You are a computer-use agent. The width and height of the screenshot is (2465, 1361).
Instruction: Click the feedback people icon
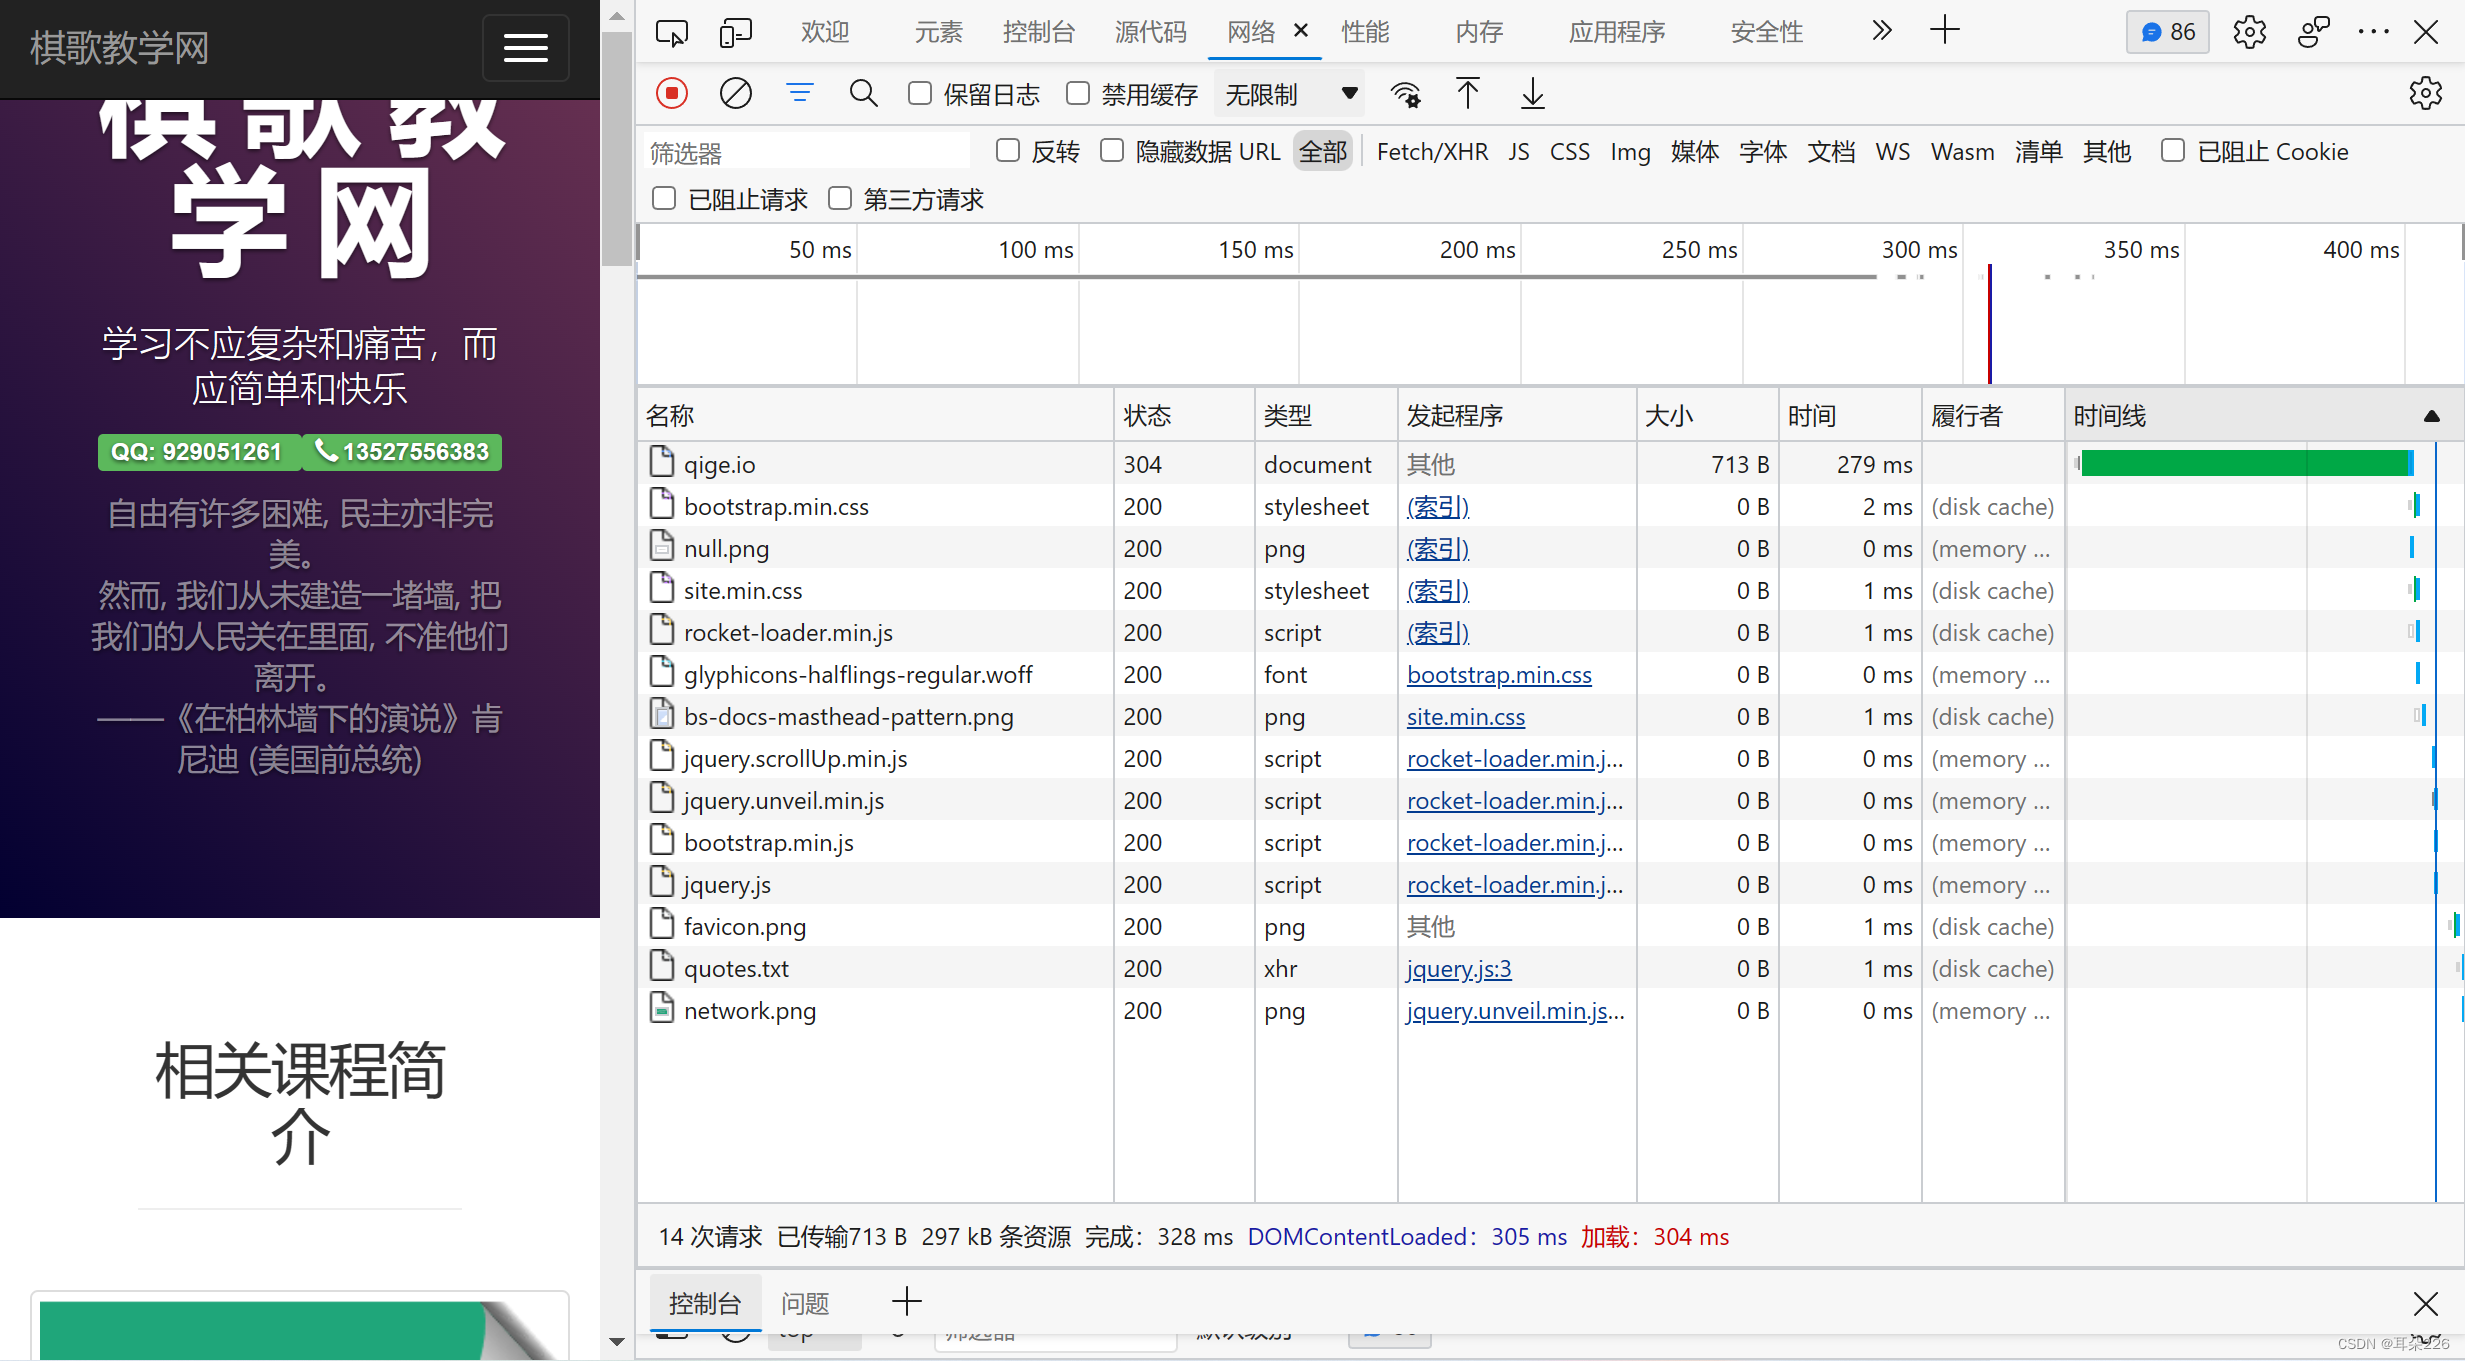[2313, 32]
